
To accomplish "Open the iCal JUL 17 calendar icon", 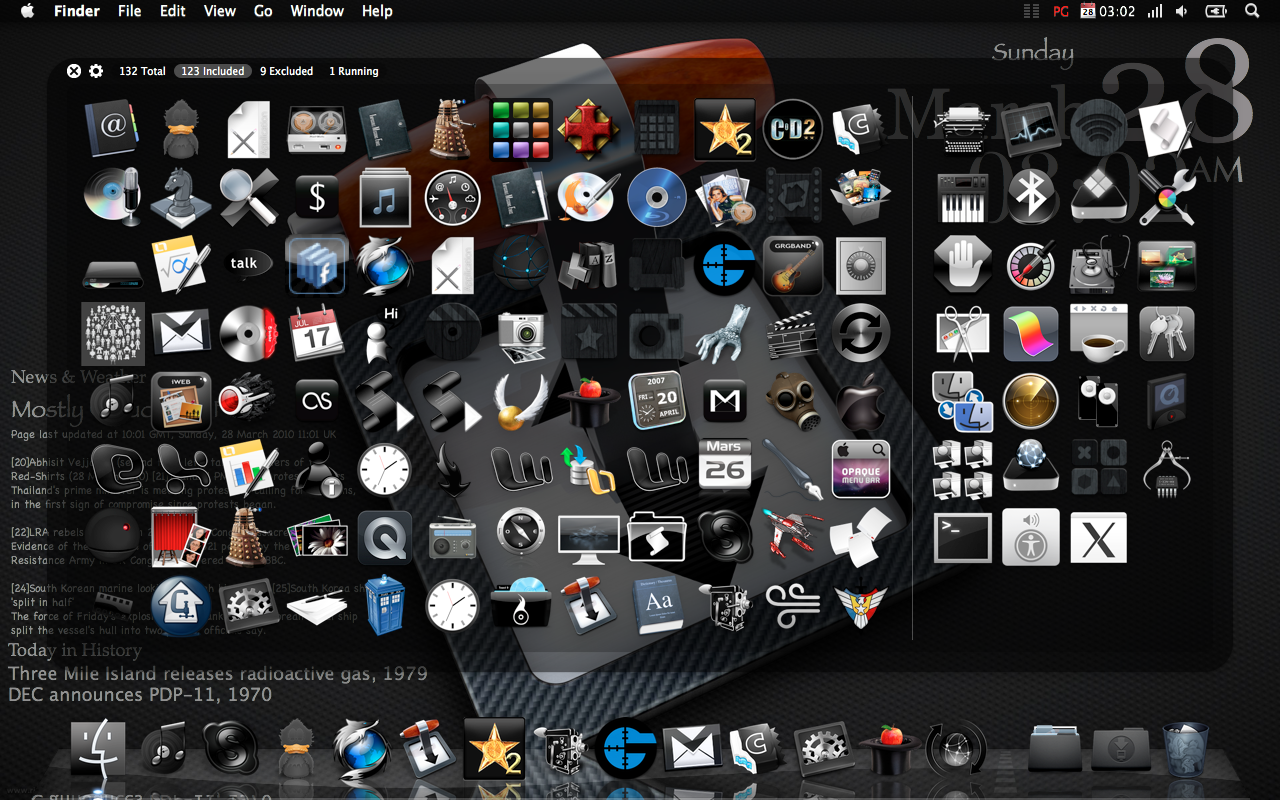I will [316, 333].
